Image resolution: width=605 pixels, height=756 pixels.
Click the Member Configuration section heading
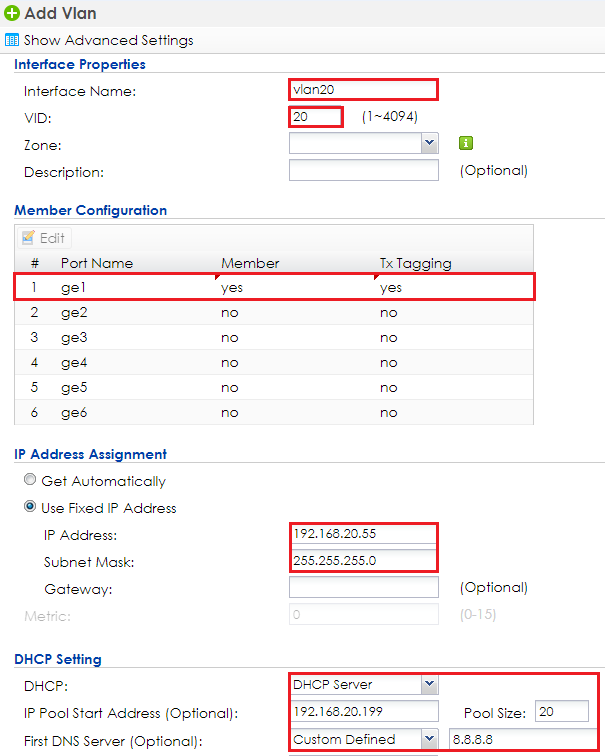[x=91, y=210]
